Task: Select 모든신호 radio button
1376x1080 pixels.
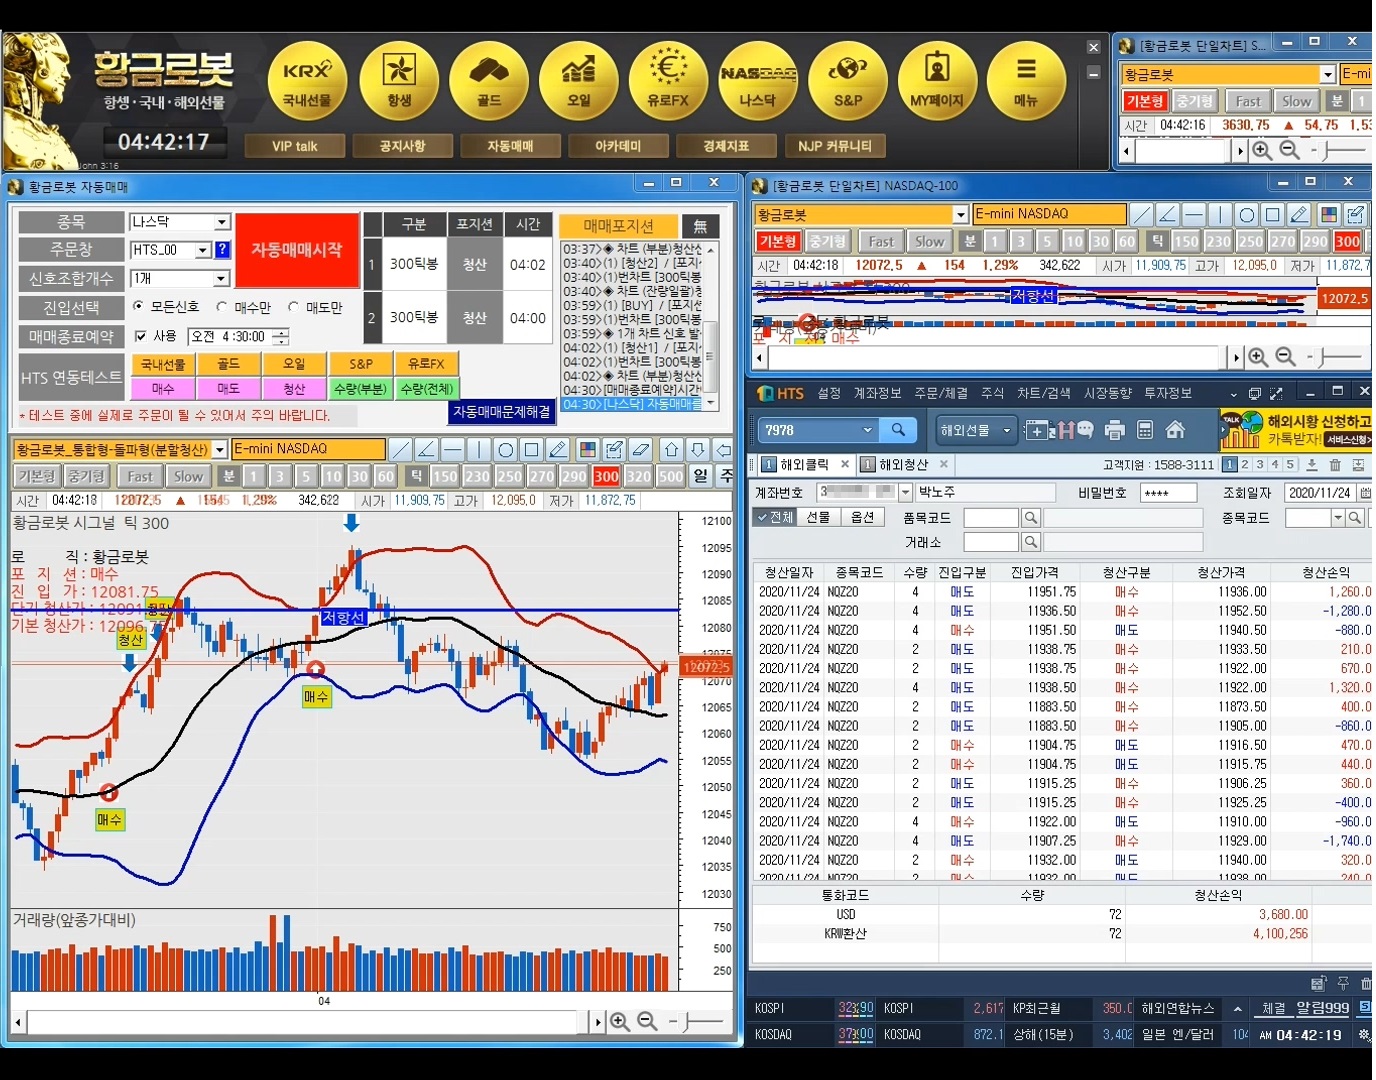Action: click(139, 306)
